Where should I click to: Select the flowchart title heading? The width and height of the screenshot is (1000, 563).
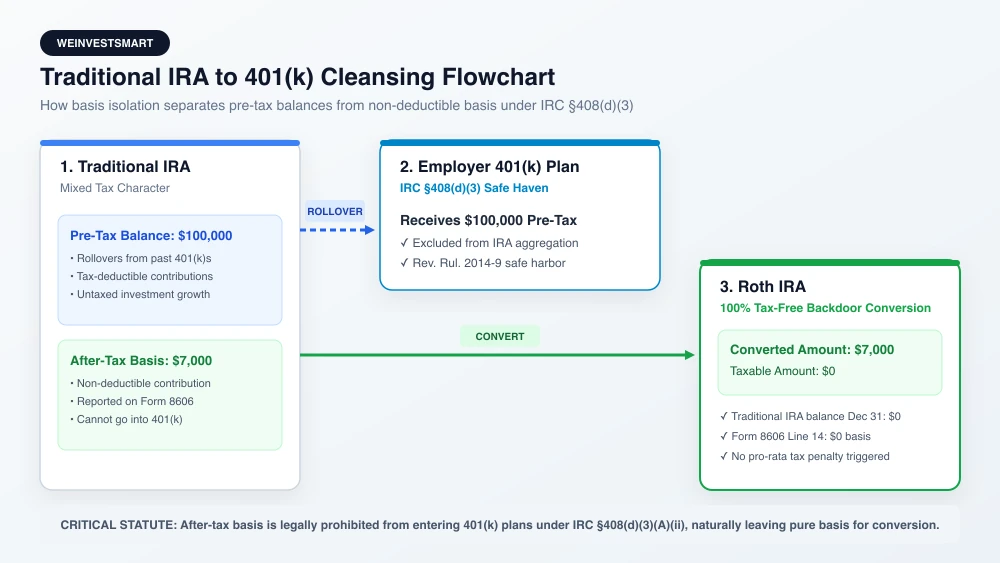(x=297, y=77)
